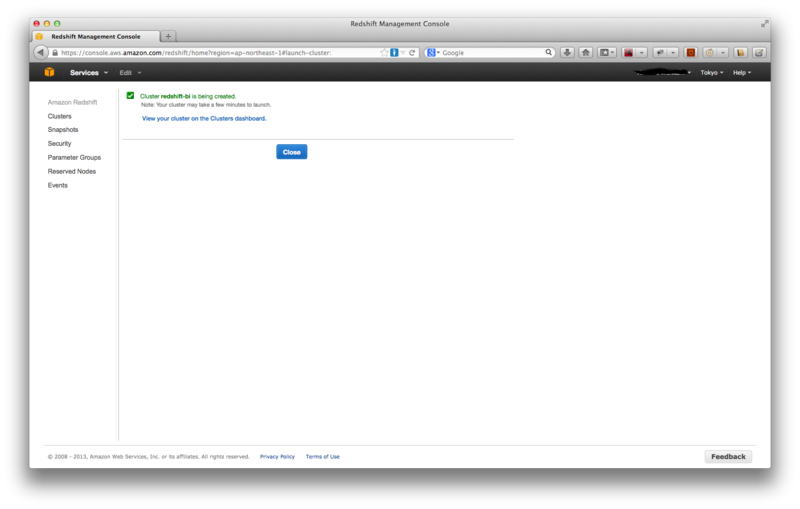Open a new tab with the plus button
Screen dimensions: 800x509
(168, 36)
